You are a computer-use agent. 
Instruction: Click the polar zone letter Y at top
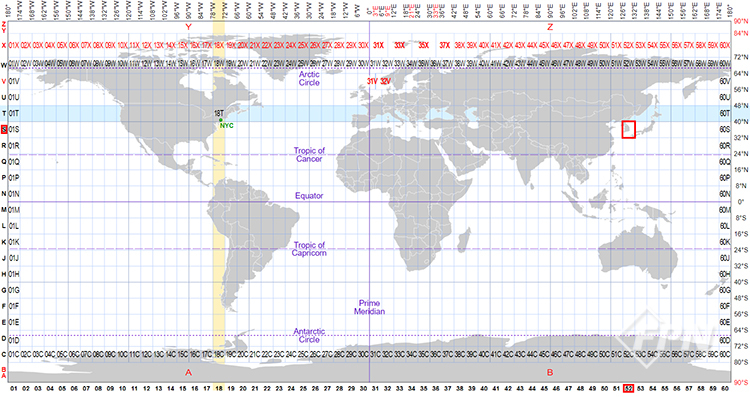point(188,27)
